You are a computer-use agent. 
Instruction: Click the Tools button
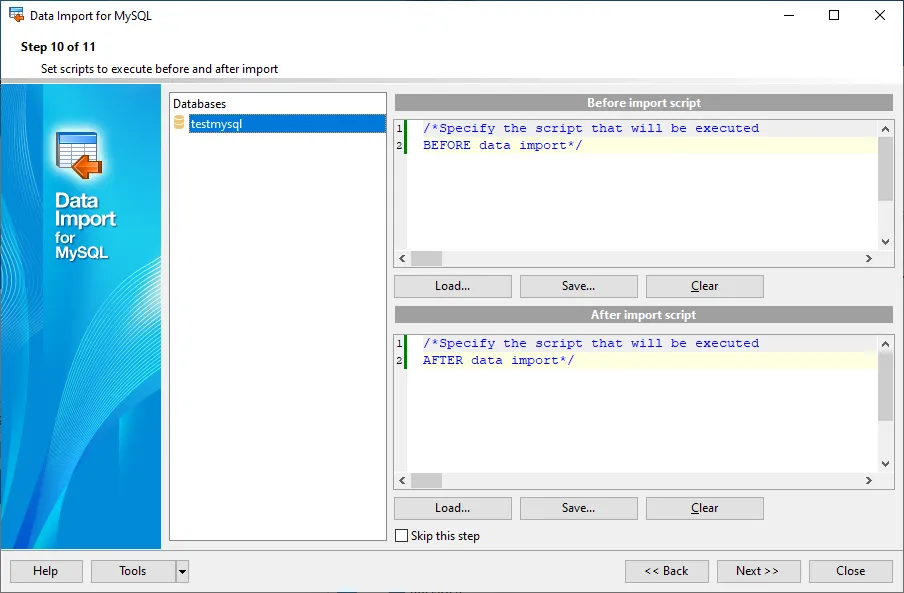tap(133, 571)
